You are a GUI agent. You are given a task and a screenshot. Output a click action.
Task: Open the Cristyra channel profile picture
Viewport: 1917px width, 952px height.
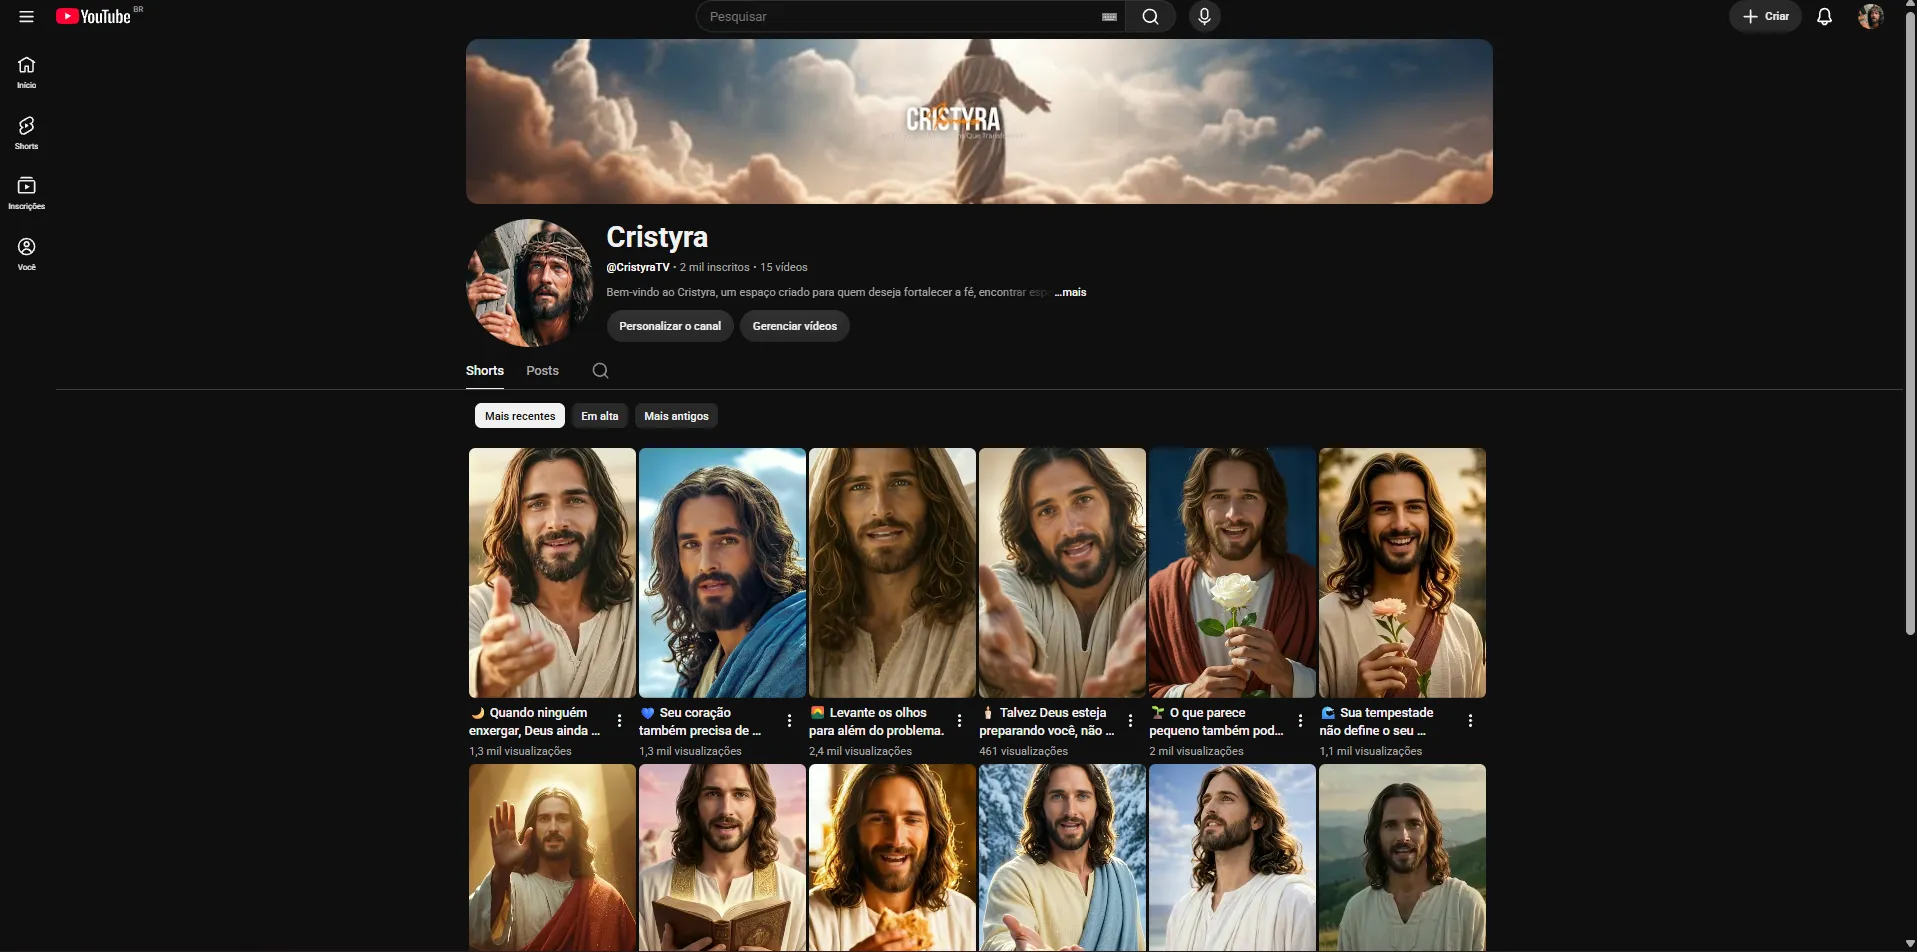530,283
